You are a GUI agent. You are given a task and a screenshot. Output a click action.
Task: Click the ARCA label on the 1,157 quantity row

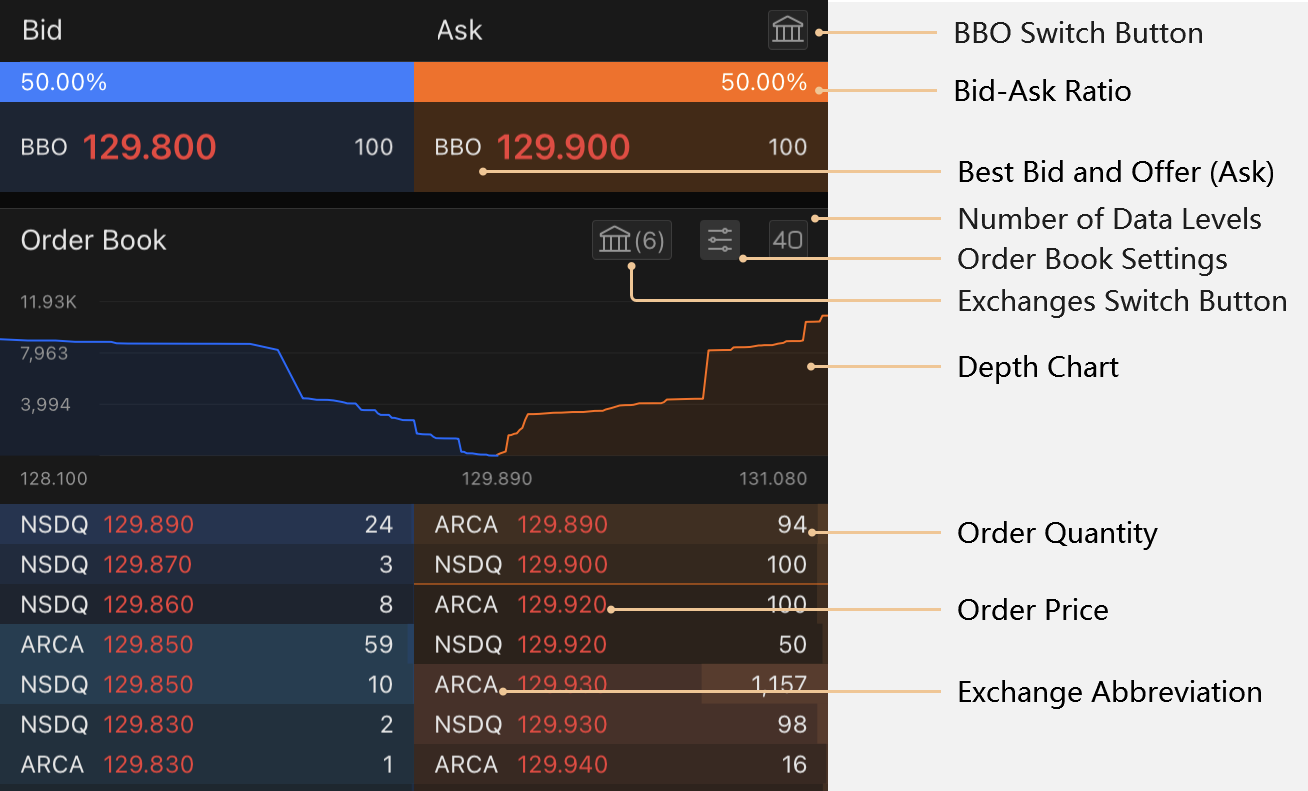466,684
